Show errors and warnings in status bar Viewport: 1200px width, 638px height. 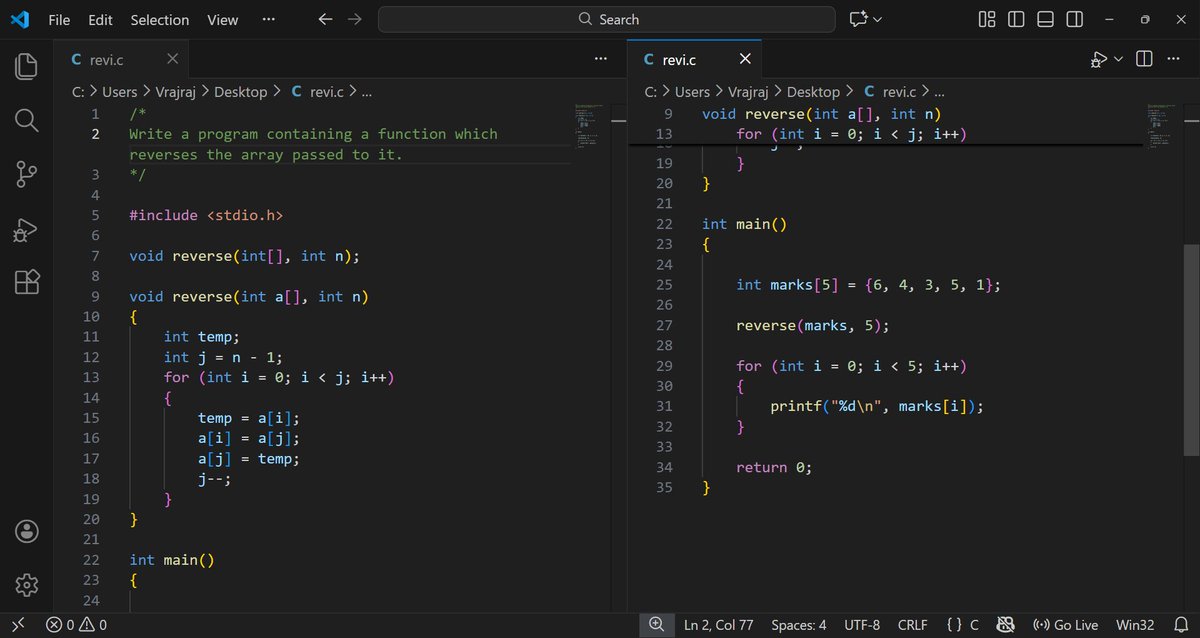tap(77, 625)
